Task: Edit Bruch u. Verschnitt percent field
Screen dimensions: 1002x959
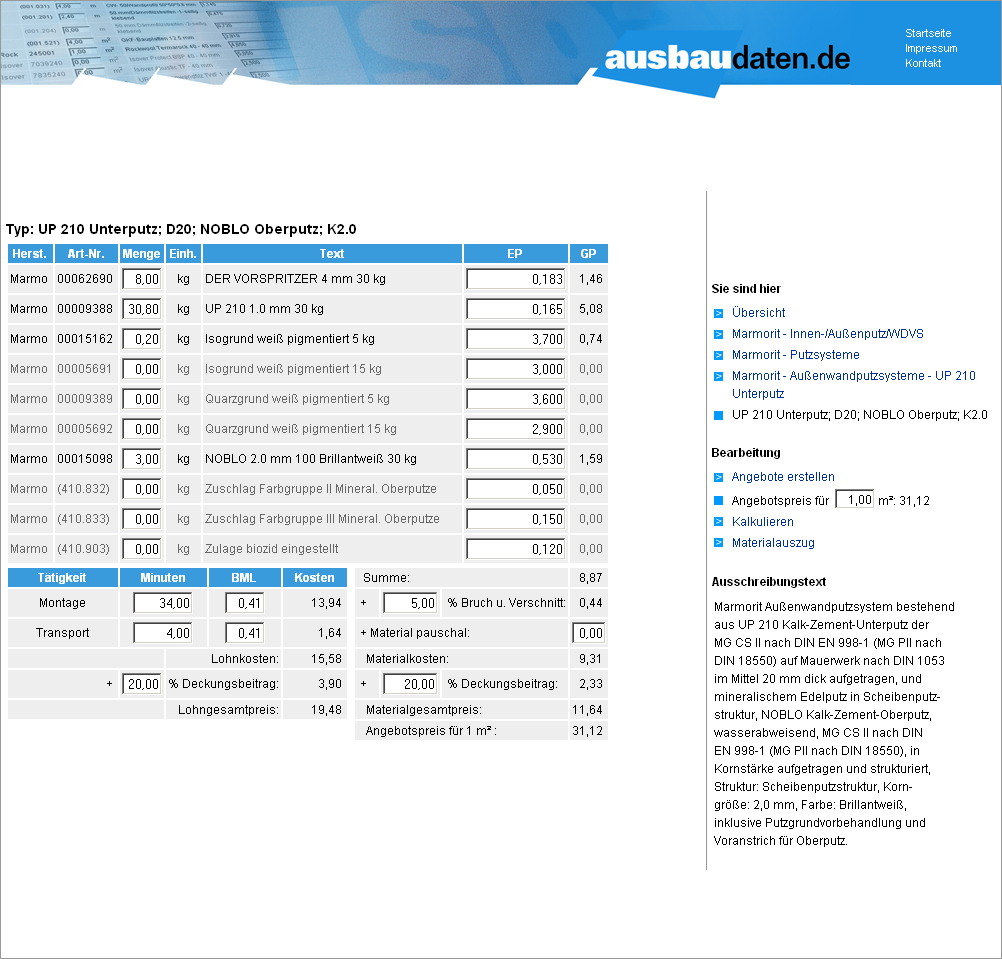Action: [410, 603]
